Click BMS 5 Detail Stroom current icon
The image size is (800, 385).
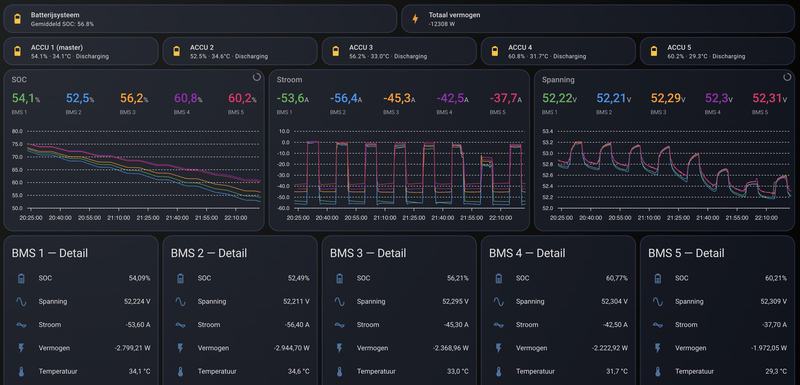658,325
